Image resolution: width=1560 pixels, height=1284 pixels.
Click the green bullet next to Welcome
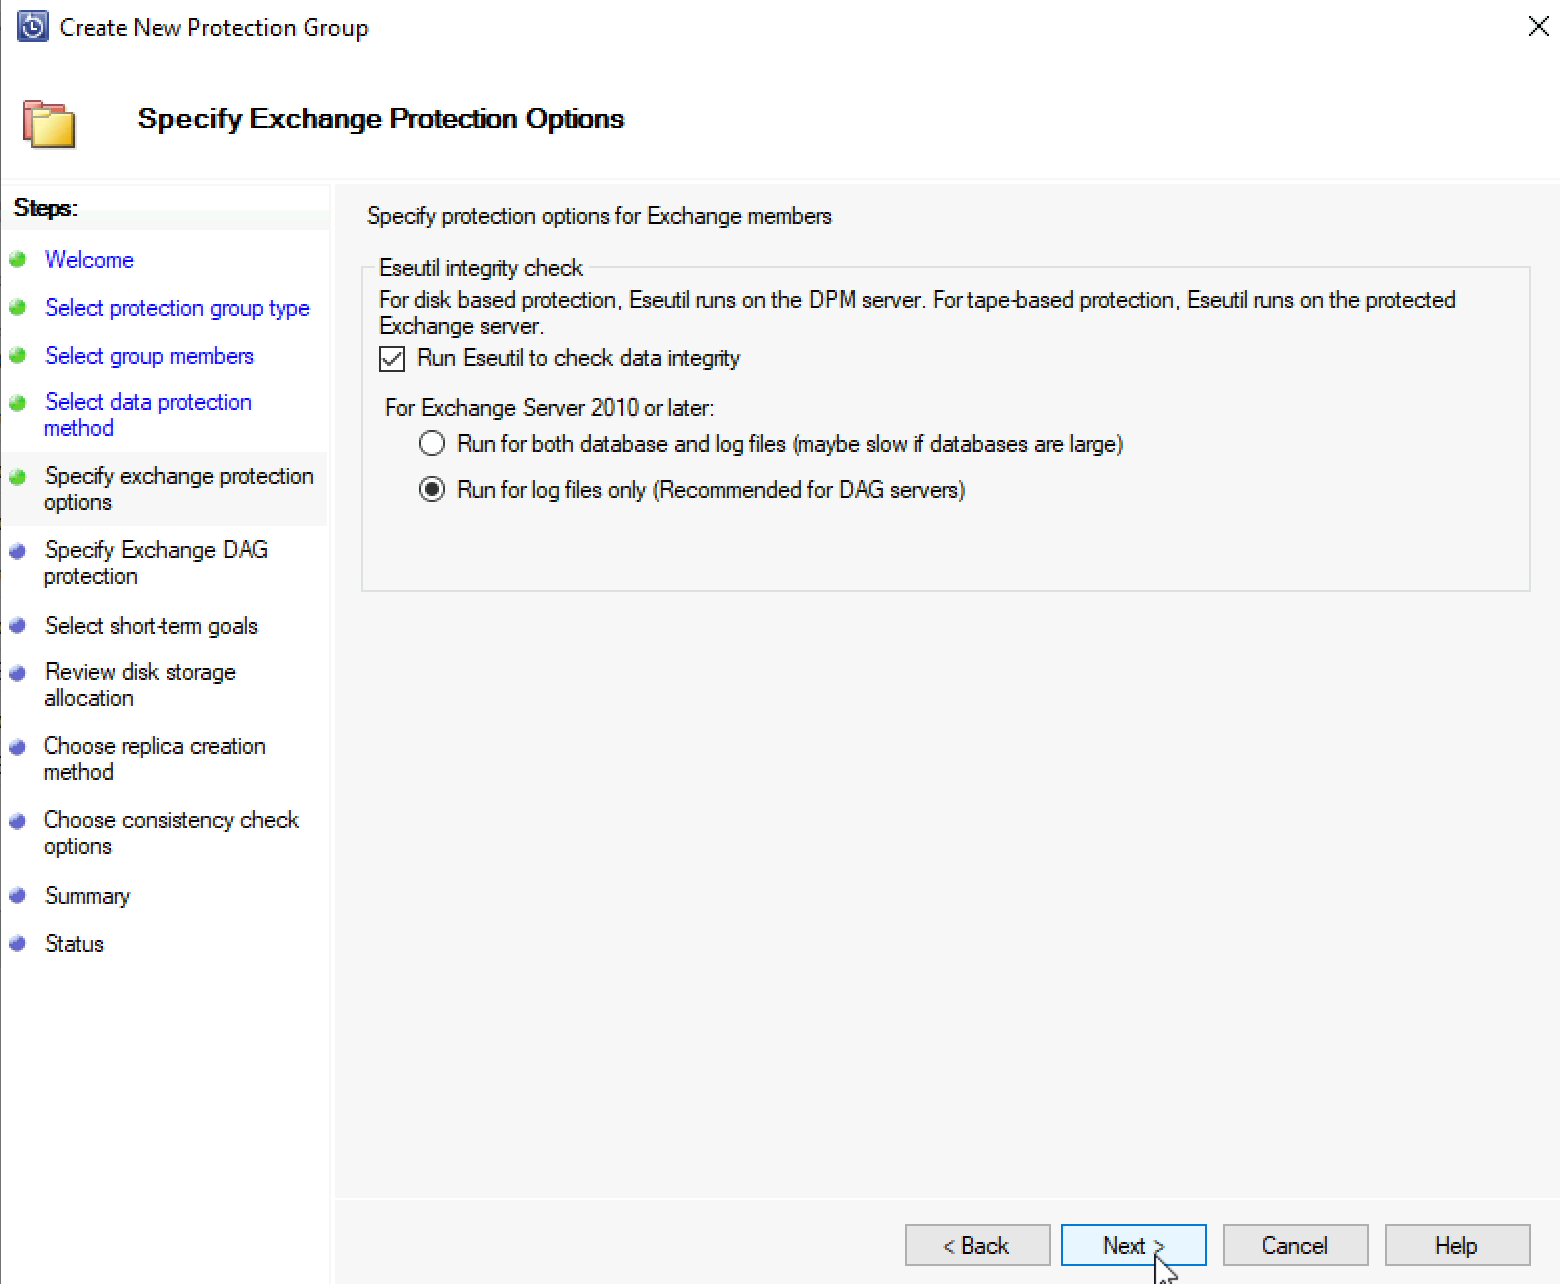[17, 260]
